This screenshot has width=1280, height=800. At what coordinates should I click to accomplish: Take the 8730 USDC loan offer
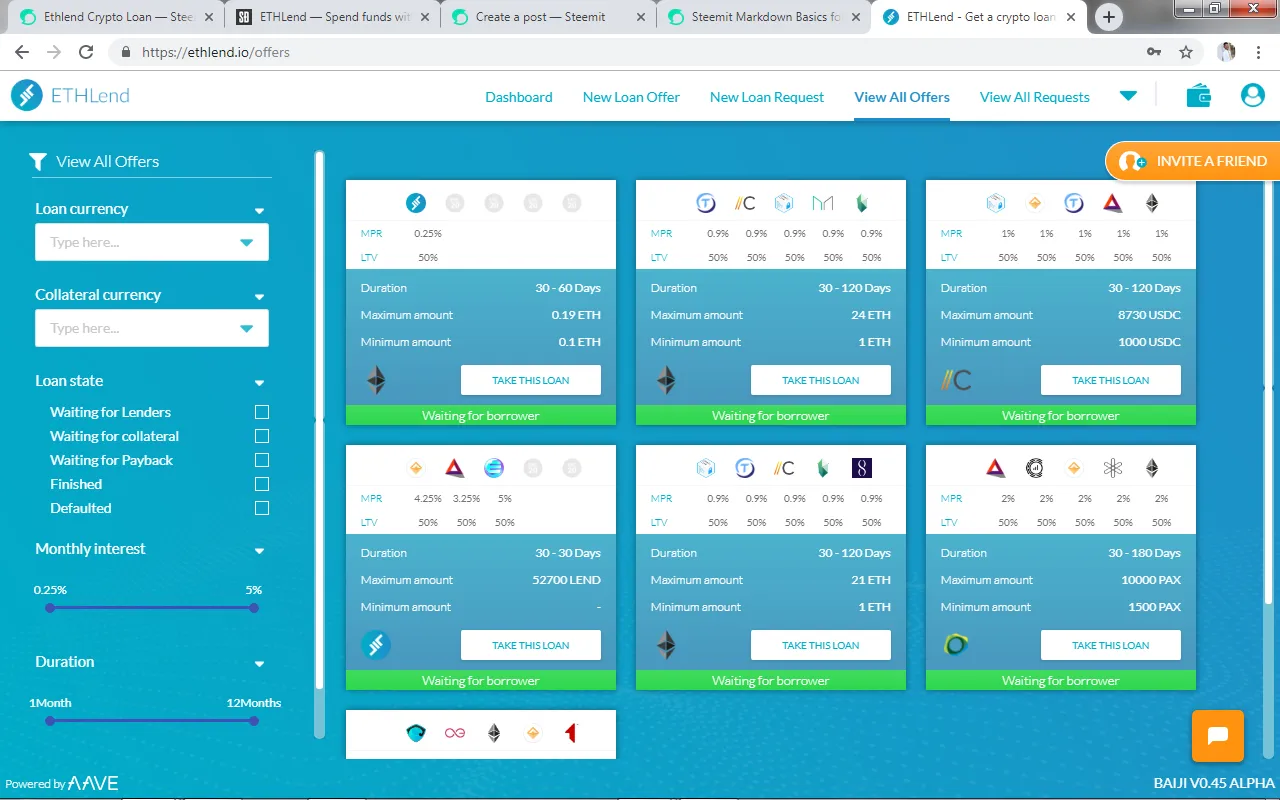1111,380
